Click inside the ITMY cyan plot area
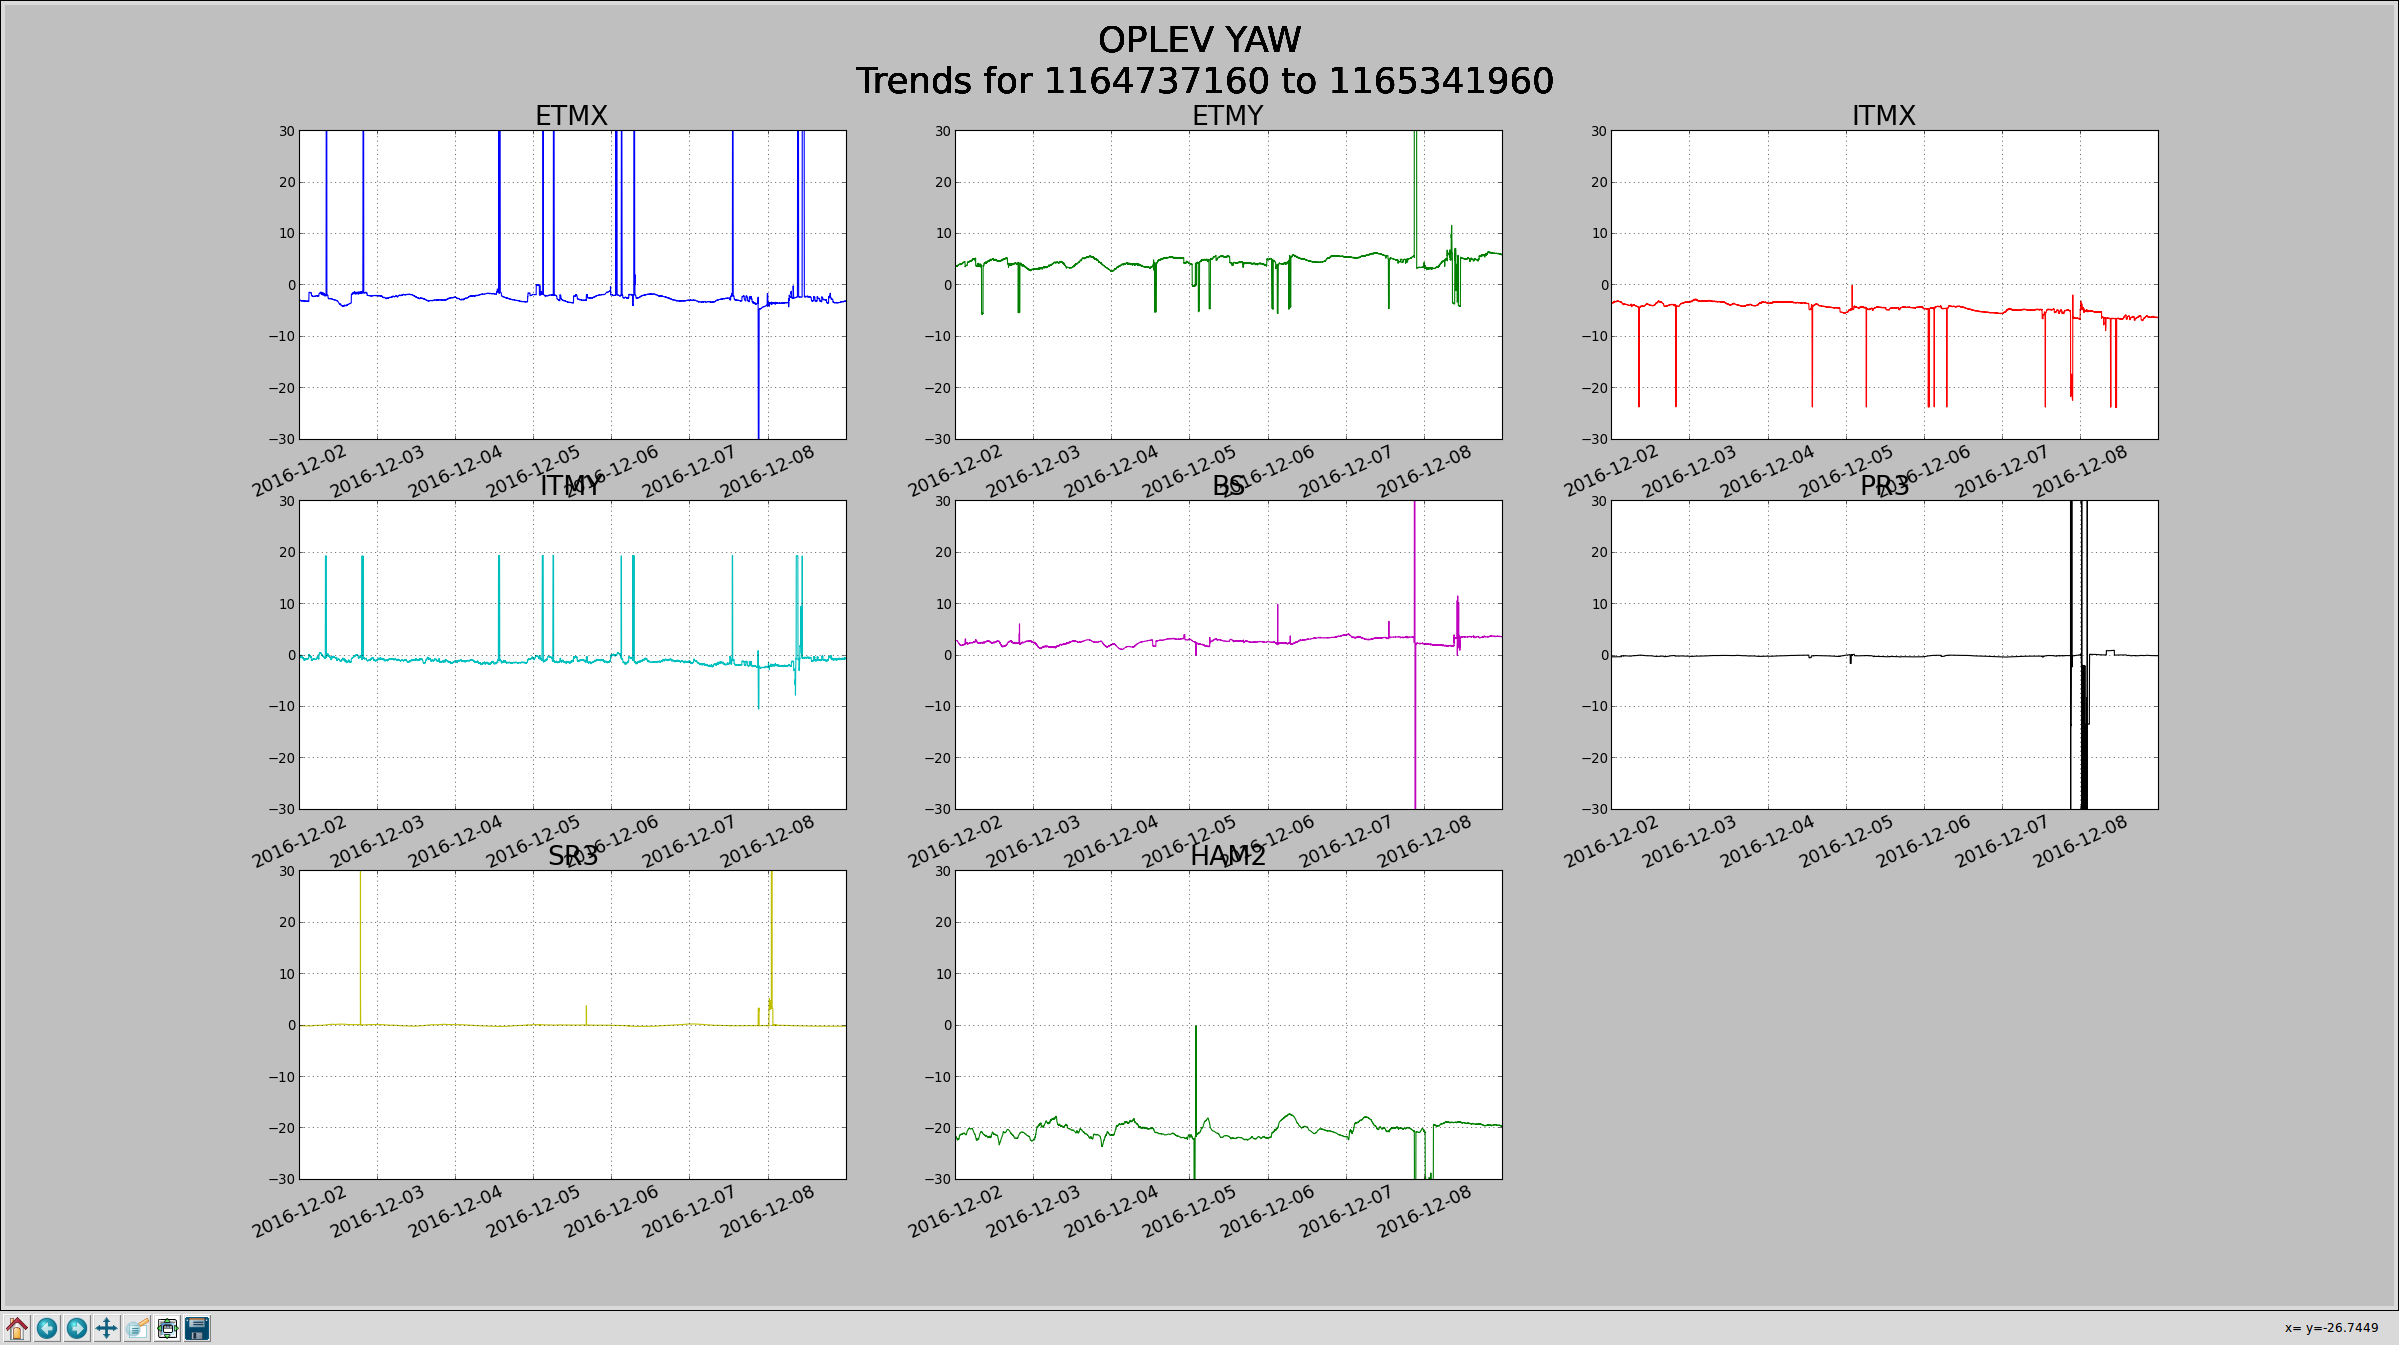This screenshot has height=1345, width=2399. pyautogui.click(x=572, y=655)
